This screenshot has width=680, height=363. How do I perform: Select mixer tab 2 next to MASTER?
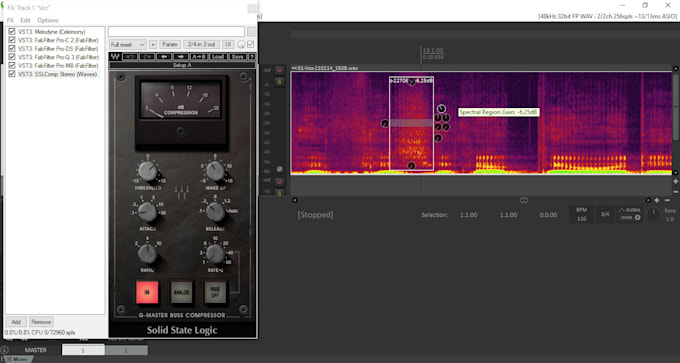(x=127, y=350)
